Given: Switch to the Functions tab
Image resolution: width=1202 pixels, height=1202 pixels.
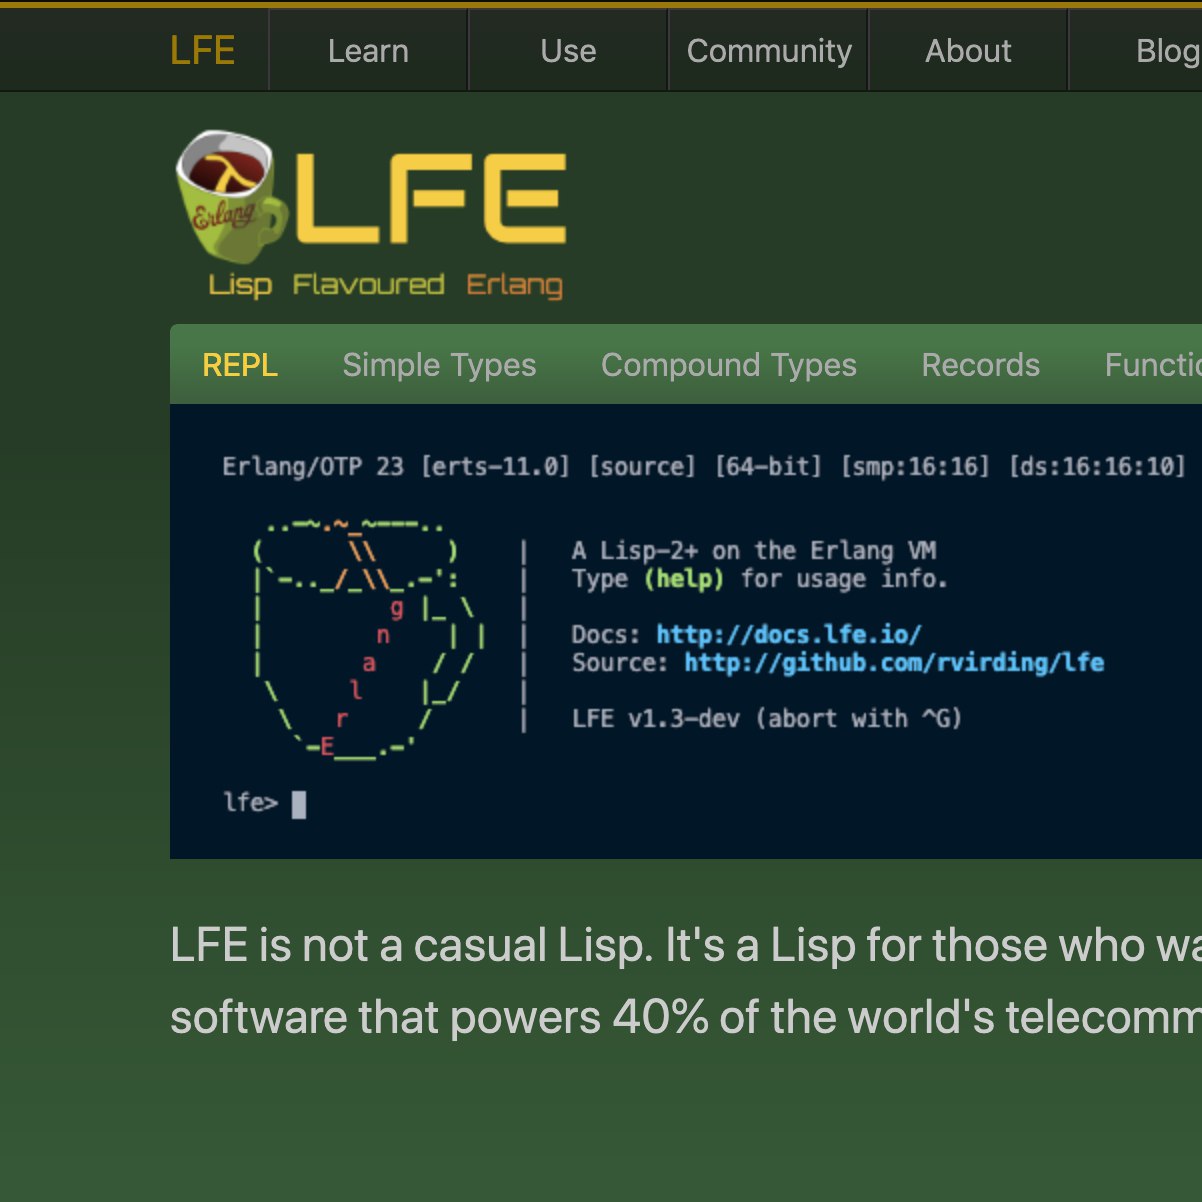Looking at the screenshot, I should (x=1153, y=365).
